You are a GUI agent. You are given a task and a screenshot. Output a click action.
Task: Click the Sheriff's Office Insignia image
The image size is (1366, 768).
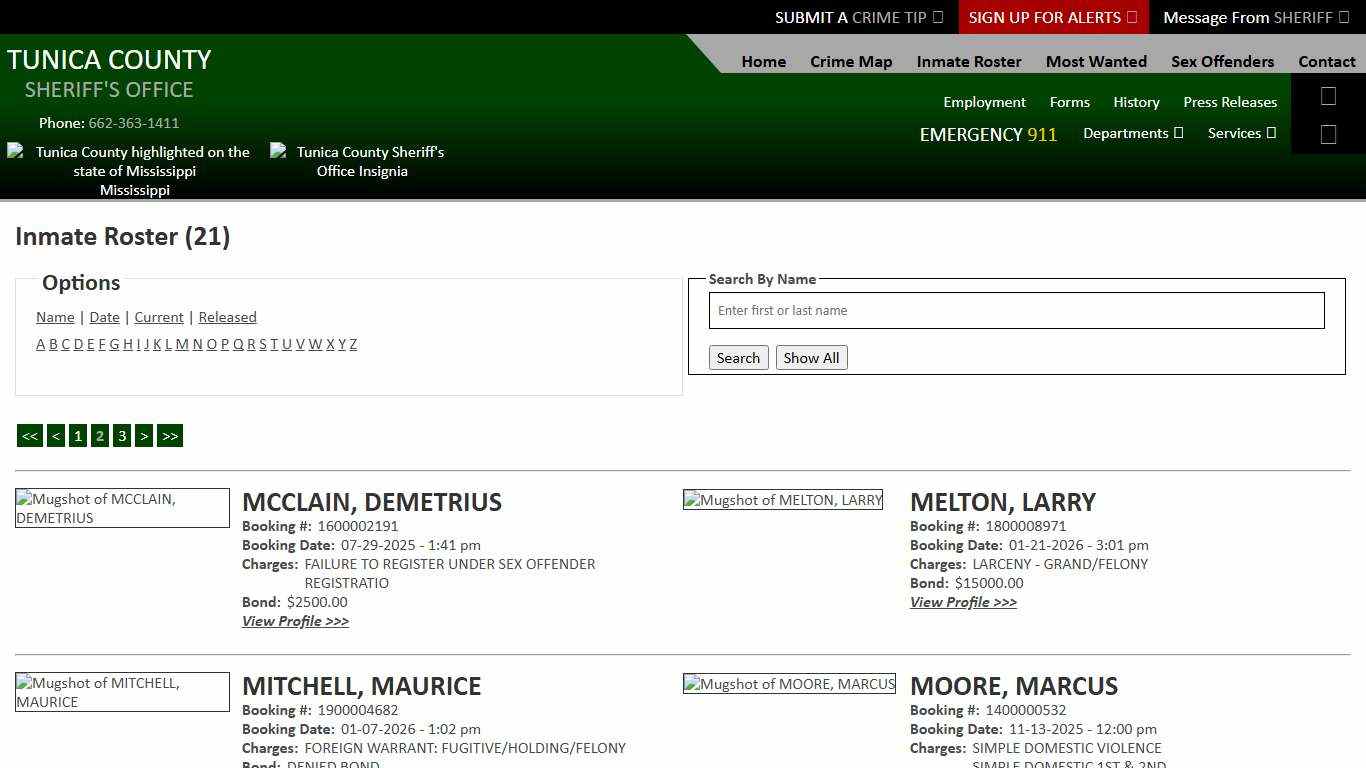click(358, 161)
